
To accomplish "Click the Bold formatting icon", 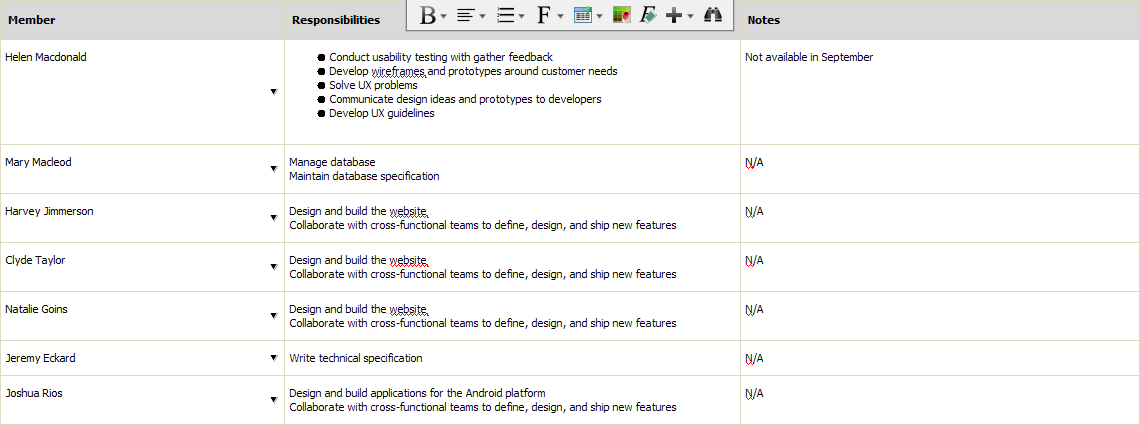I will tap(428, 15).
